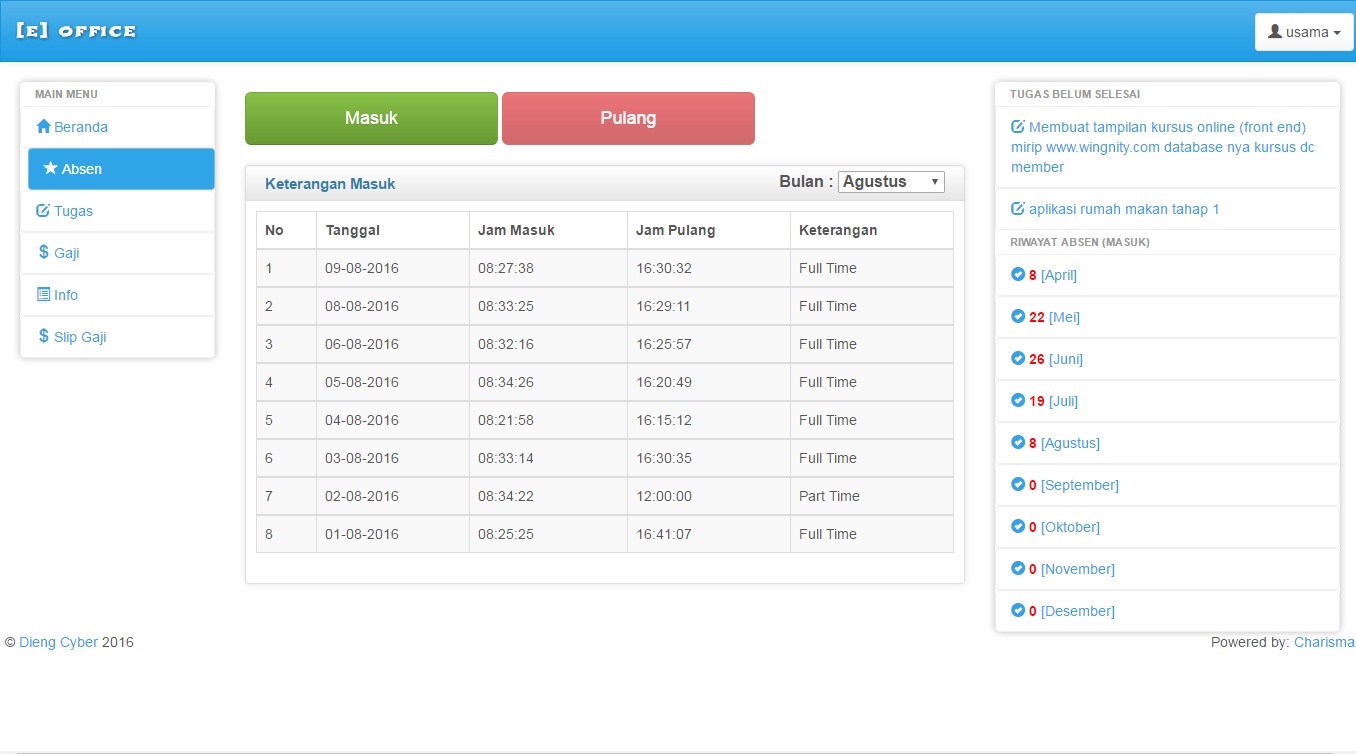This screenshot has width=1356, height=754.
Task: Open the [Oktober] attendance history link
Action: click(1070, 527)
